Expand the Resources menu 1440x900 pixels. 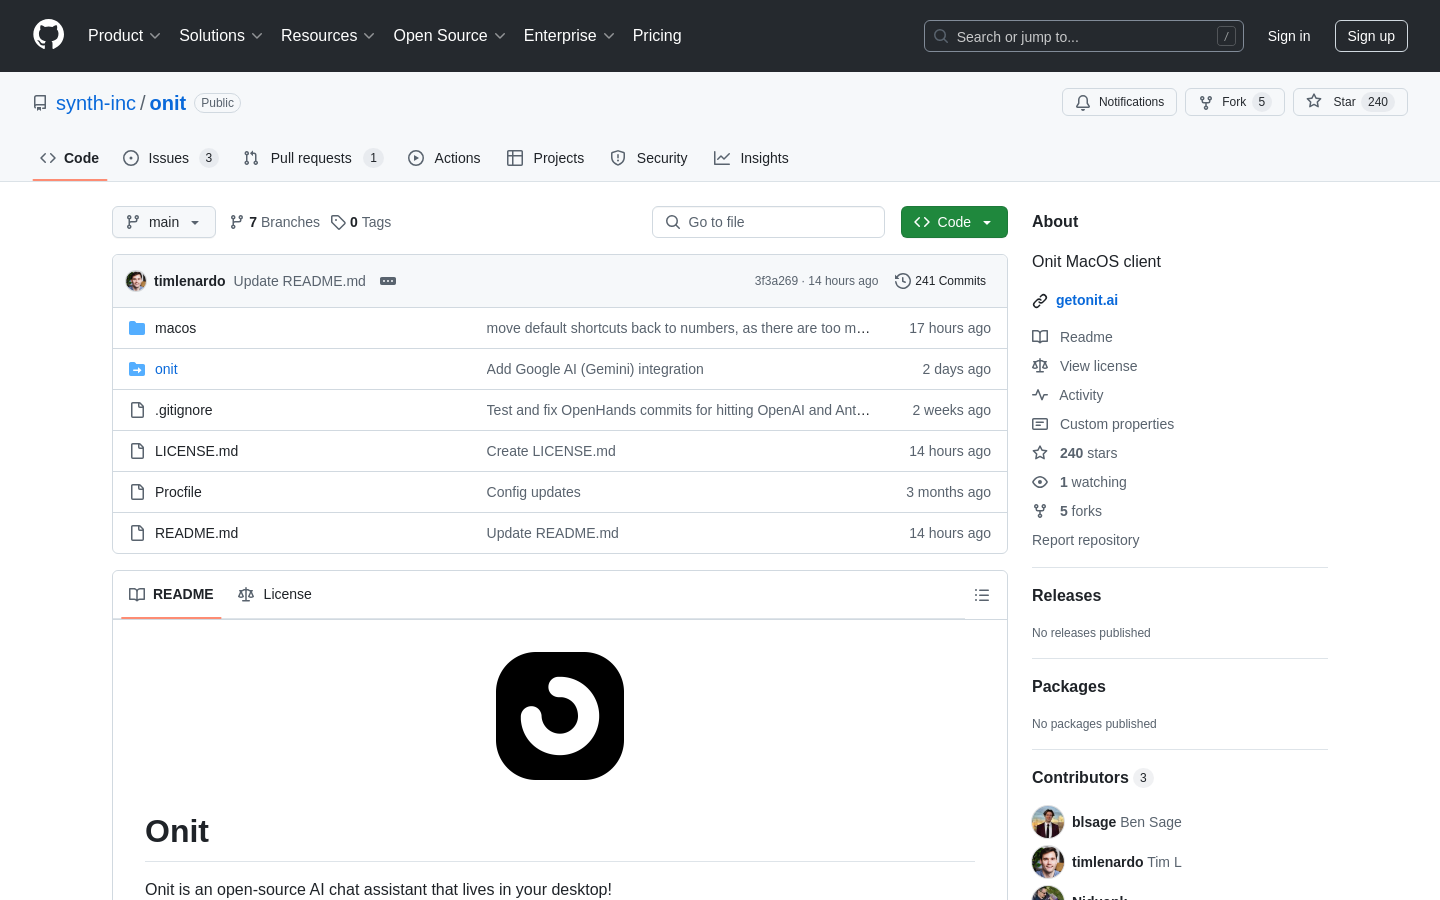pyautogui.click(x=328, y=36)
